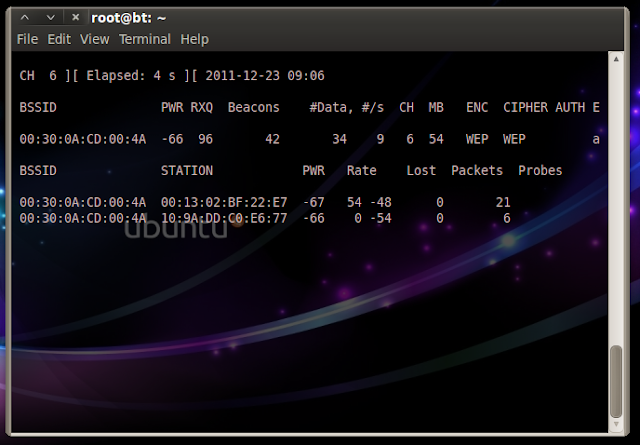The width and height of the screenshot is (640, 445).
Task: Click the data count '34'
Action: [x=339, y=139]
